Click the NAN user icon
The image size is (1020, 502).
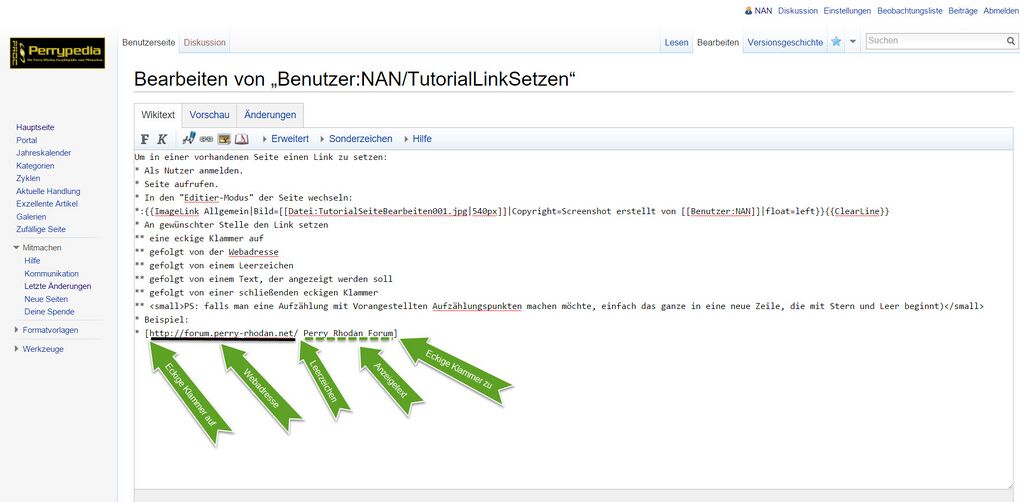click(748, 11)
